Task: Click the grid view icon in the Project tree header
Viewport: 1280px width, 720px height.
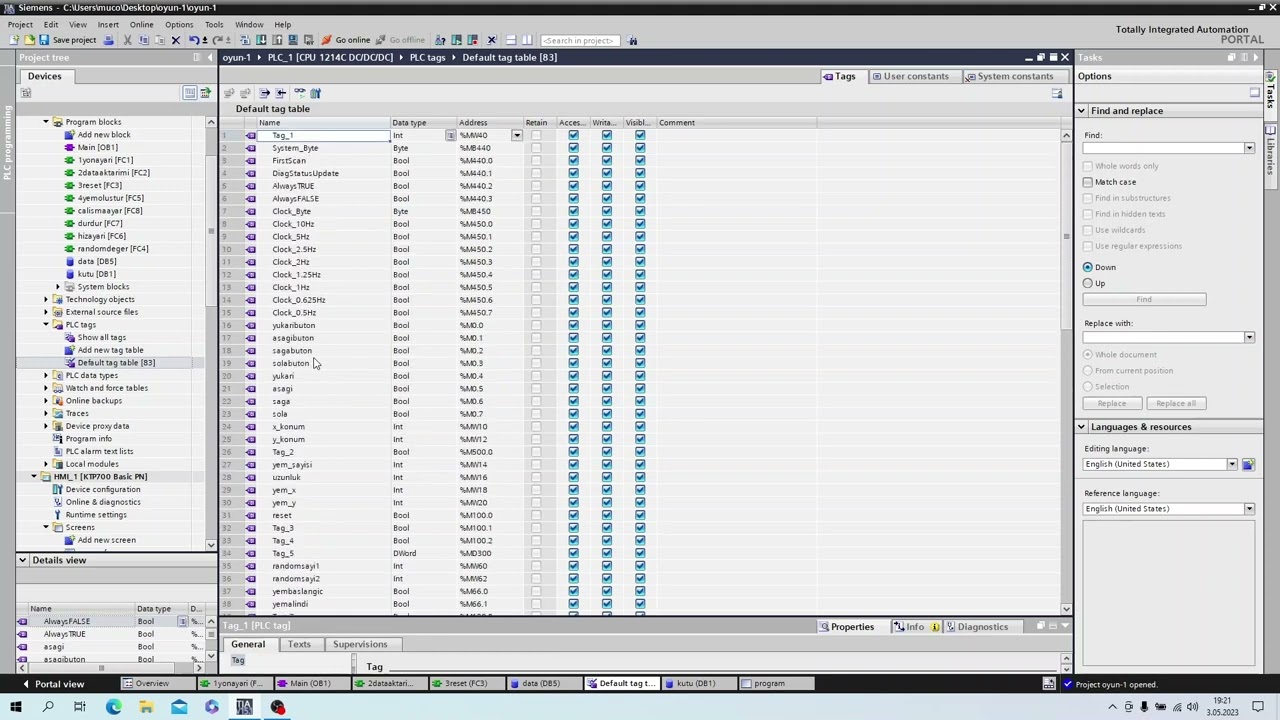Action: click(x=189, y=93)
